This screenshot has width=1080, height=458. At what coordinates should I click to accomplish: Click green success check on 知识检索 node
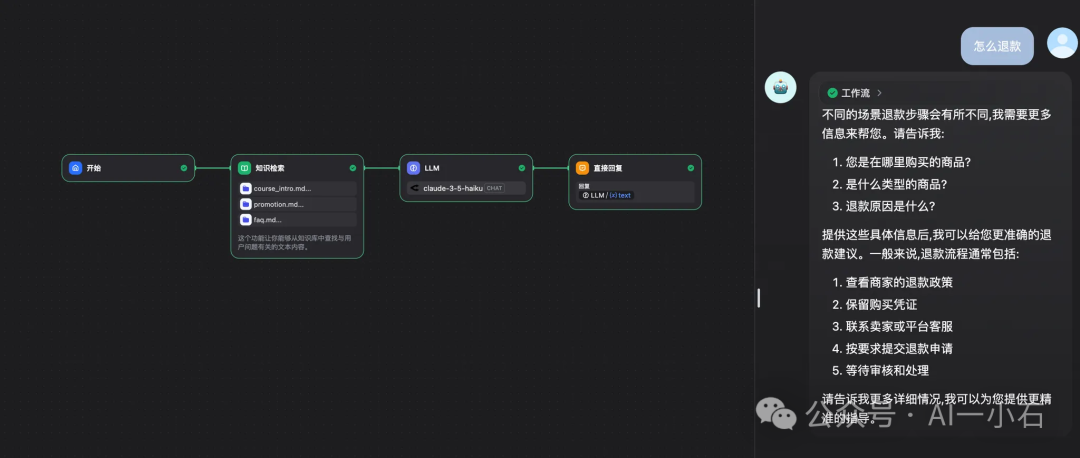[x=353, y=167]
